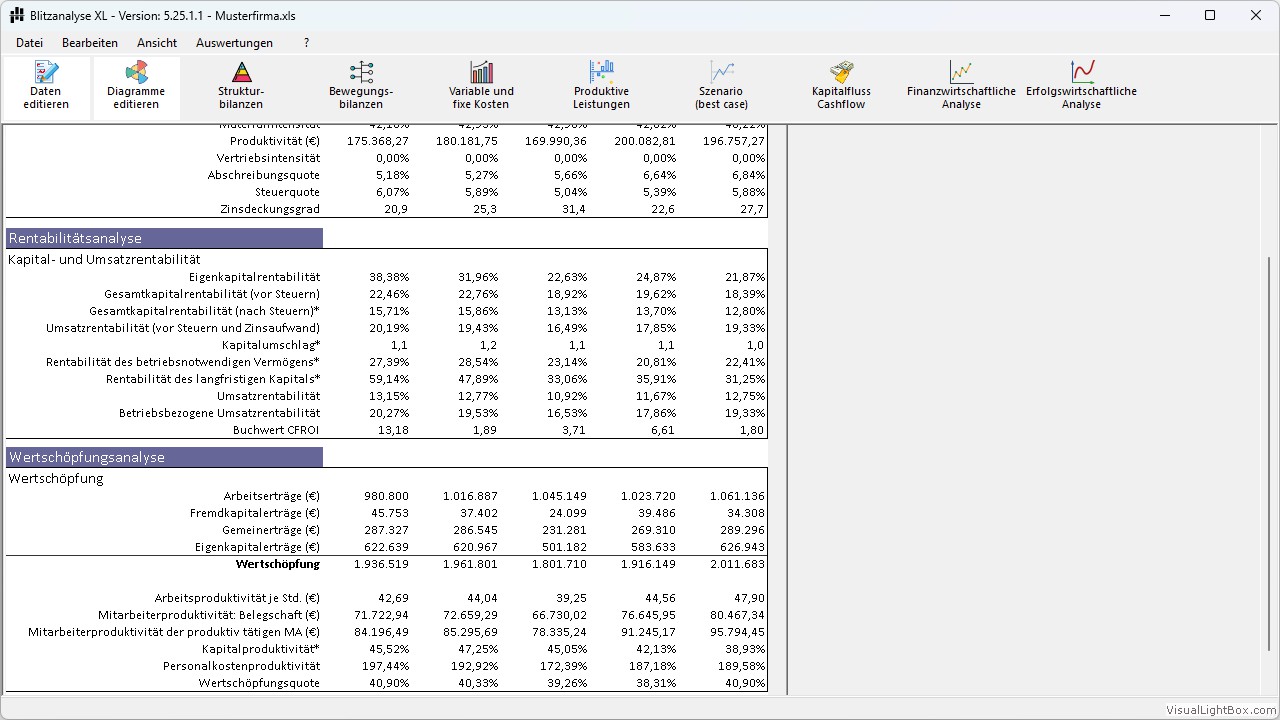Click the Kapitalproduktivität* row label
This screenshot has width=1280, height=720.
261,649
